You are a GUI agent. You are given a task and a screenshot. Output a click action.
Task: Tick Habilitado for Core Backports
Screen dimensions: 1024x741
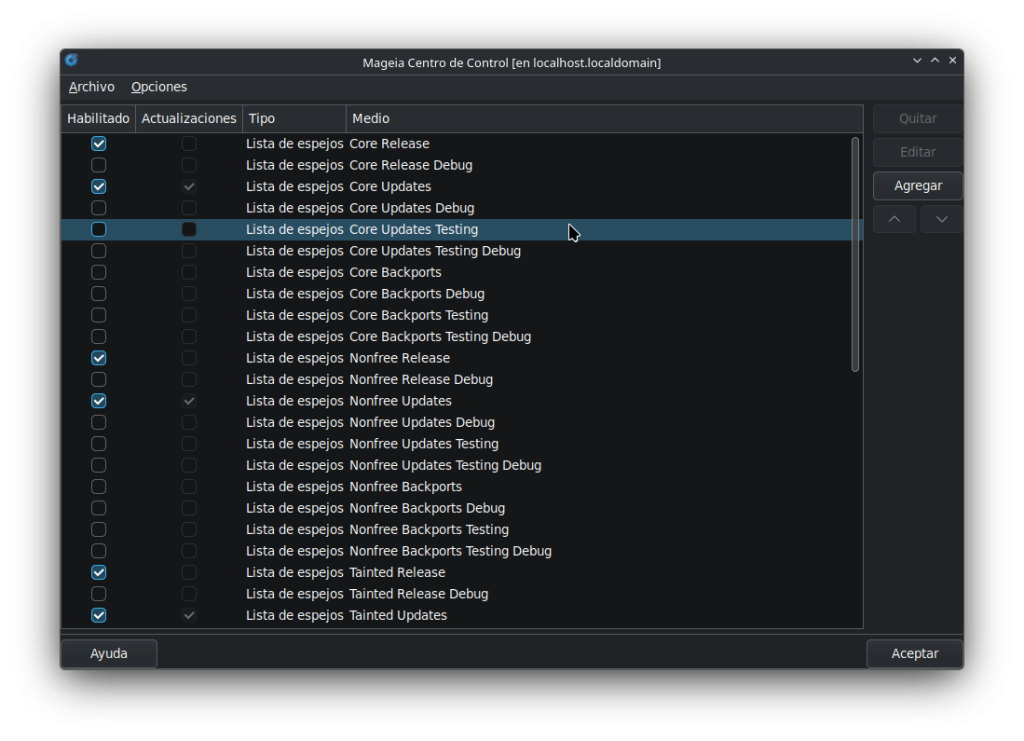pos(99,272)
